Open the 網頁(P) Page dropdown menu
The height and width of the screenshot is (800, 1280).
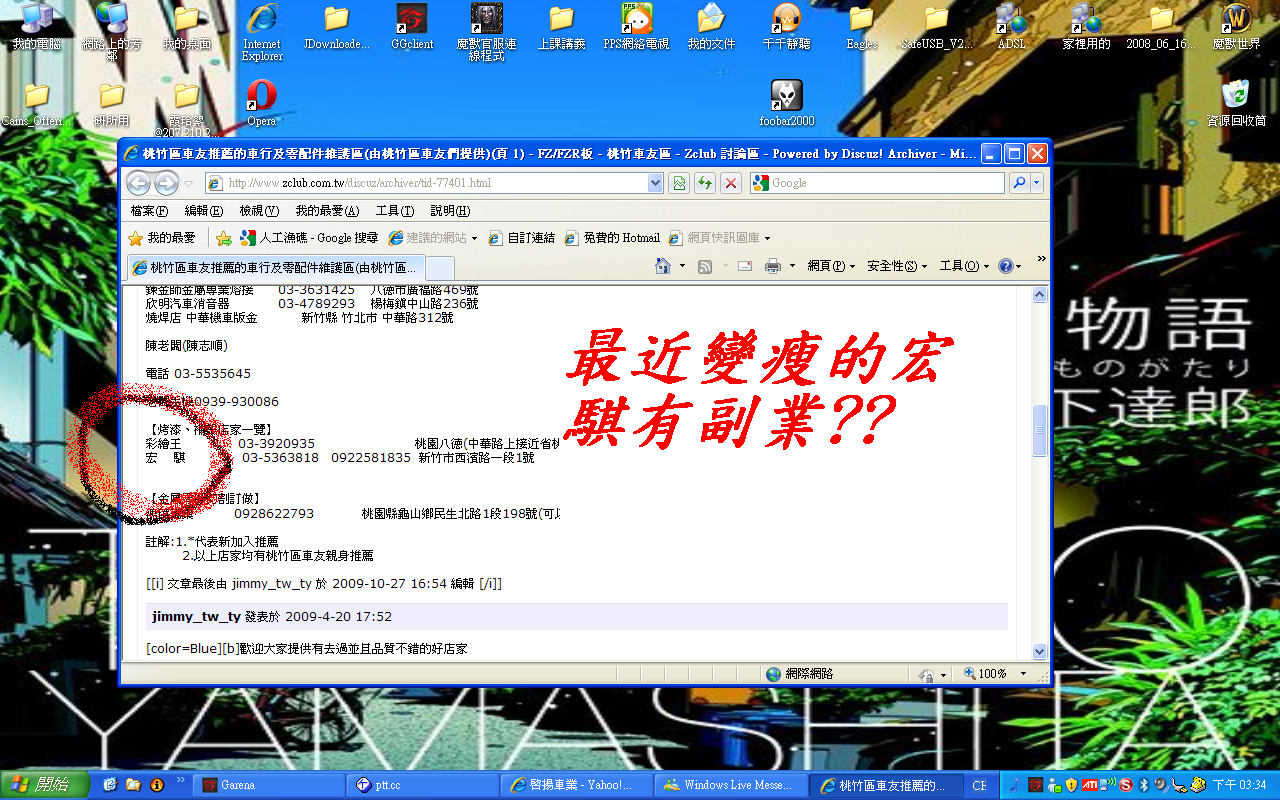[832, 266]
